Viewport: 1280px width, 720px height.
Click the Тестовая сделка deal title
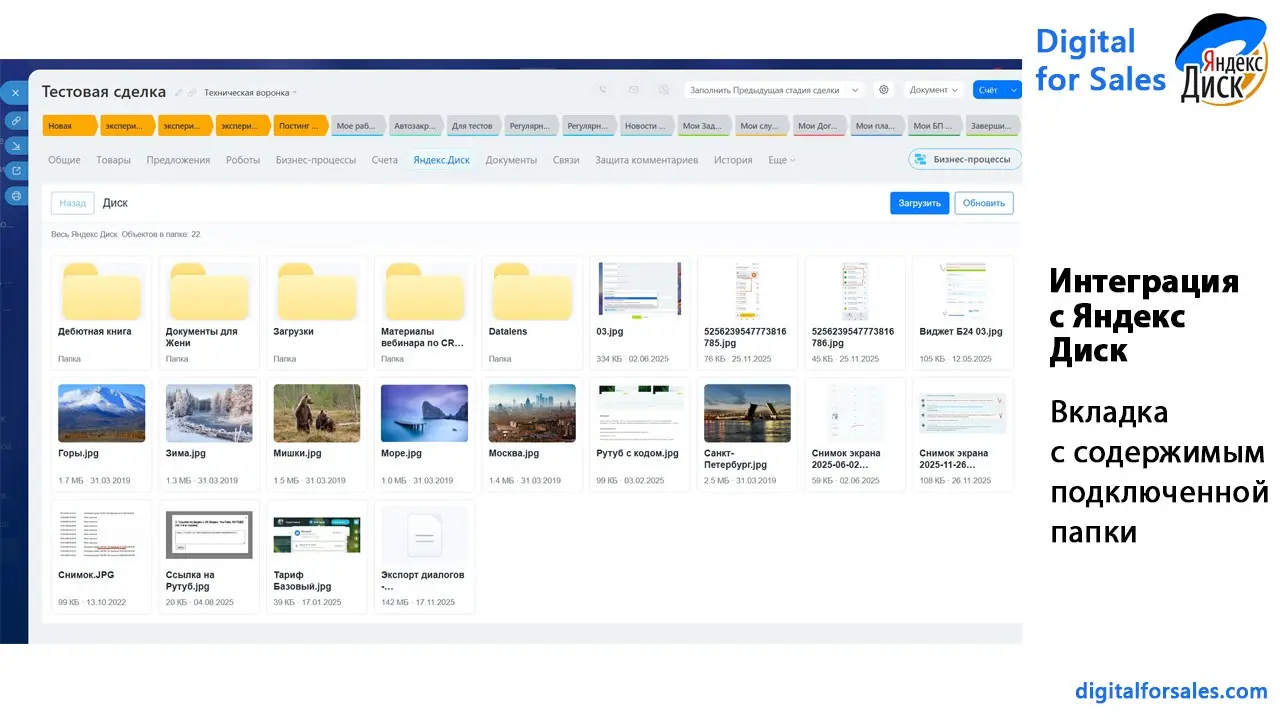(x=104, y=92)
